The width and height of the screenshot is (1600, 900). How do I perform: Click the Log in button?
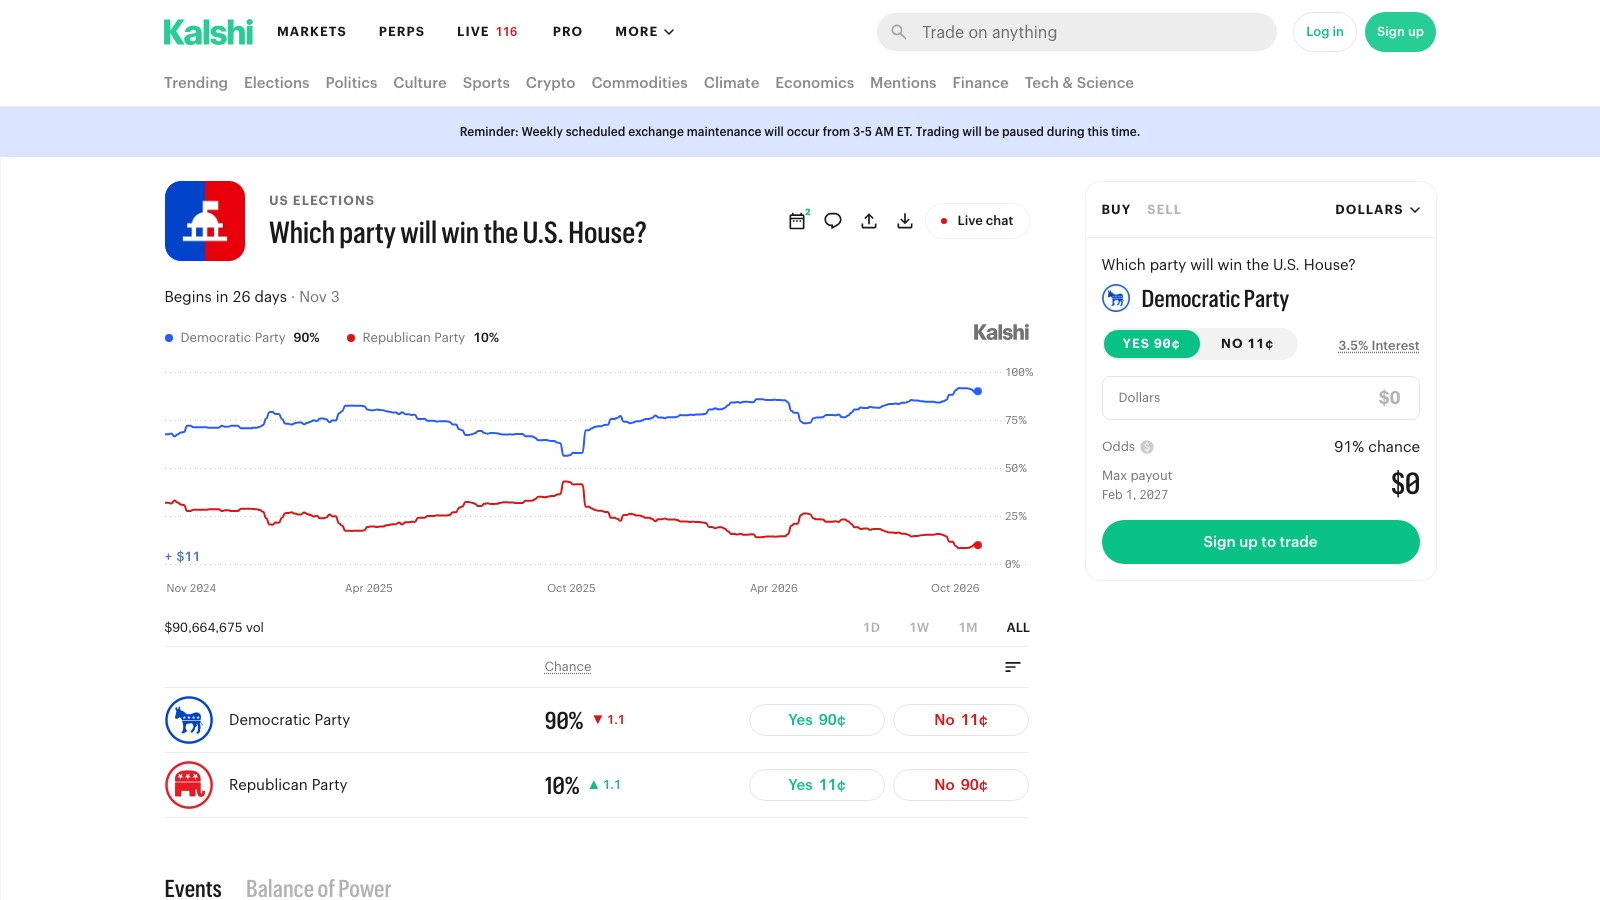tap(1325, 32)
